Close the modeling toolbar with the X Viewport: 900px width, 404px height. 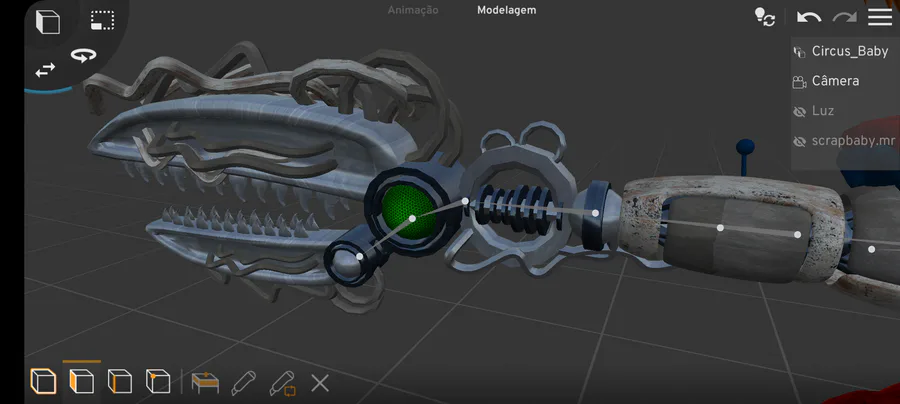point(320,383)
